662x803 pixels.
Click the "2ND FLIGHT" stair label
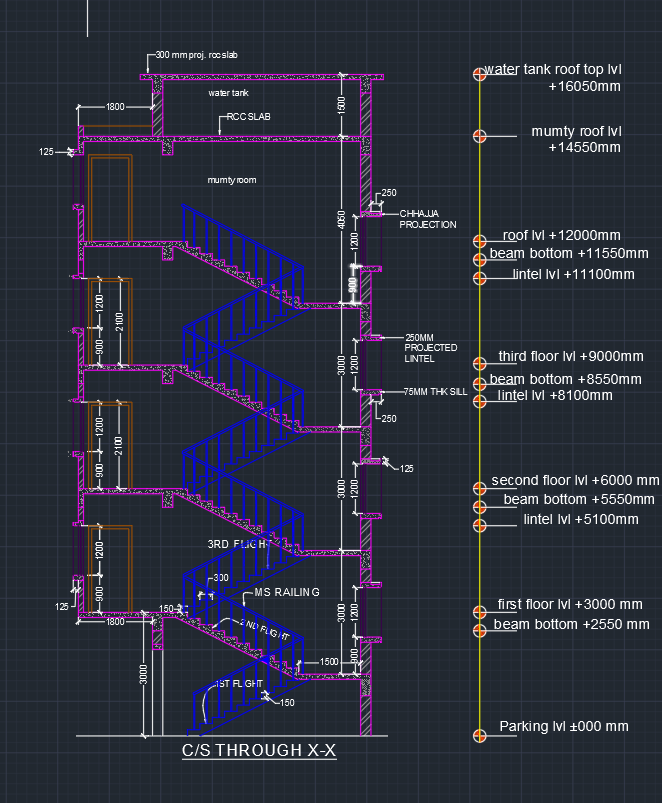pos(264,629)
